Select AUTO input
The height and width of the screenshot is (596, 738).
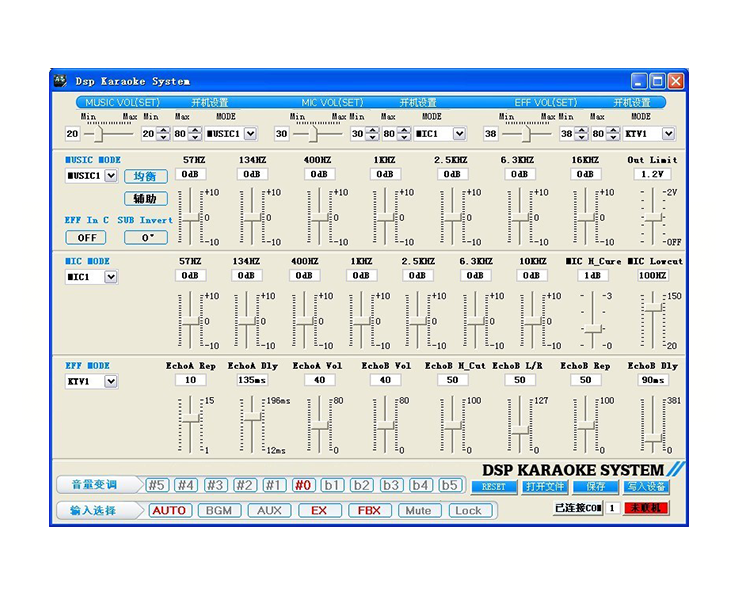point(170,510)
